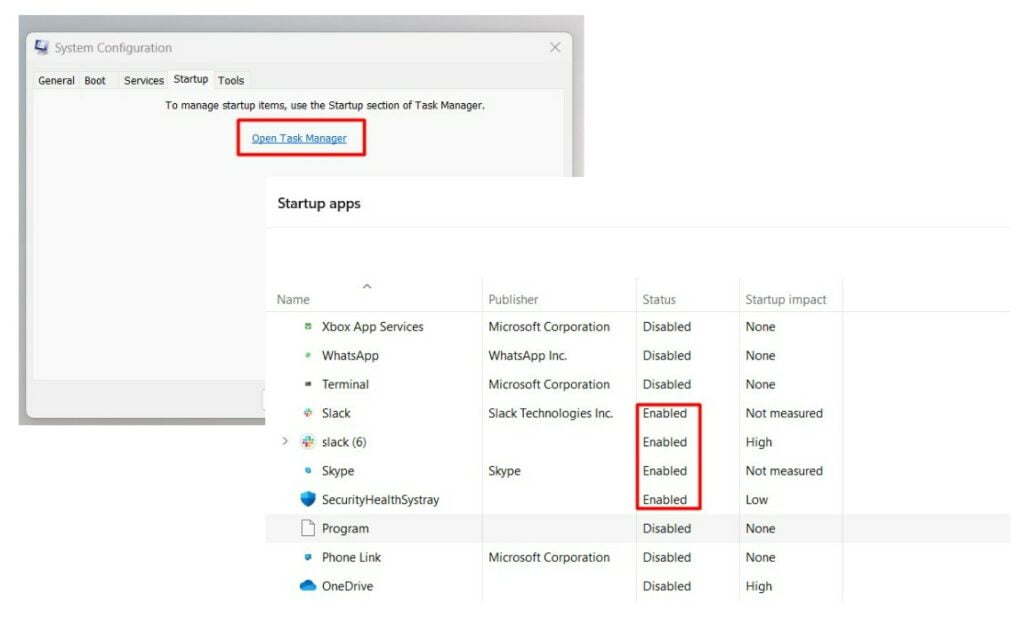This screenshot has width=1024, height=618.
Task: Click the Open Task Manager link
Action: click(x=301, y=139)
